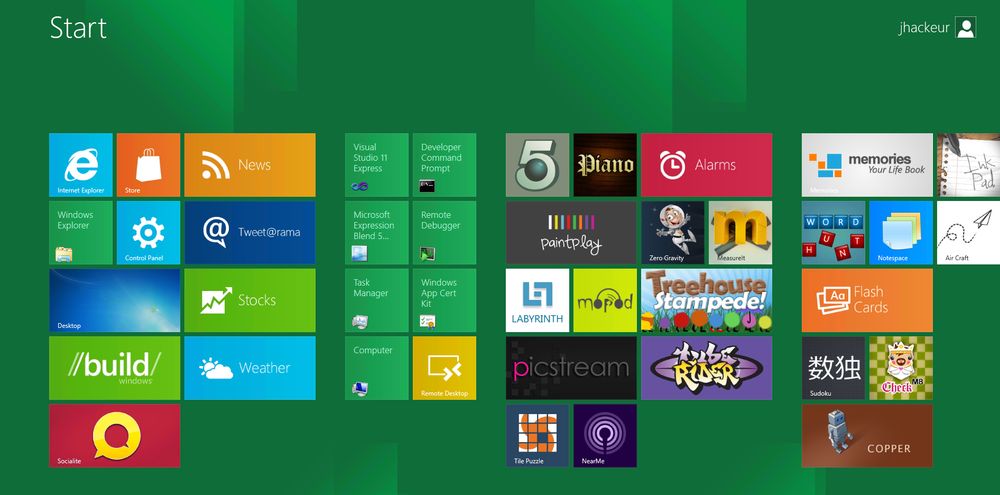This screenshot has height=495, width=1000.
Task: Launch the Word Hunt tile
Action: tap(834, 233)
